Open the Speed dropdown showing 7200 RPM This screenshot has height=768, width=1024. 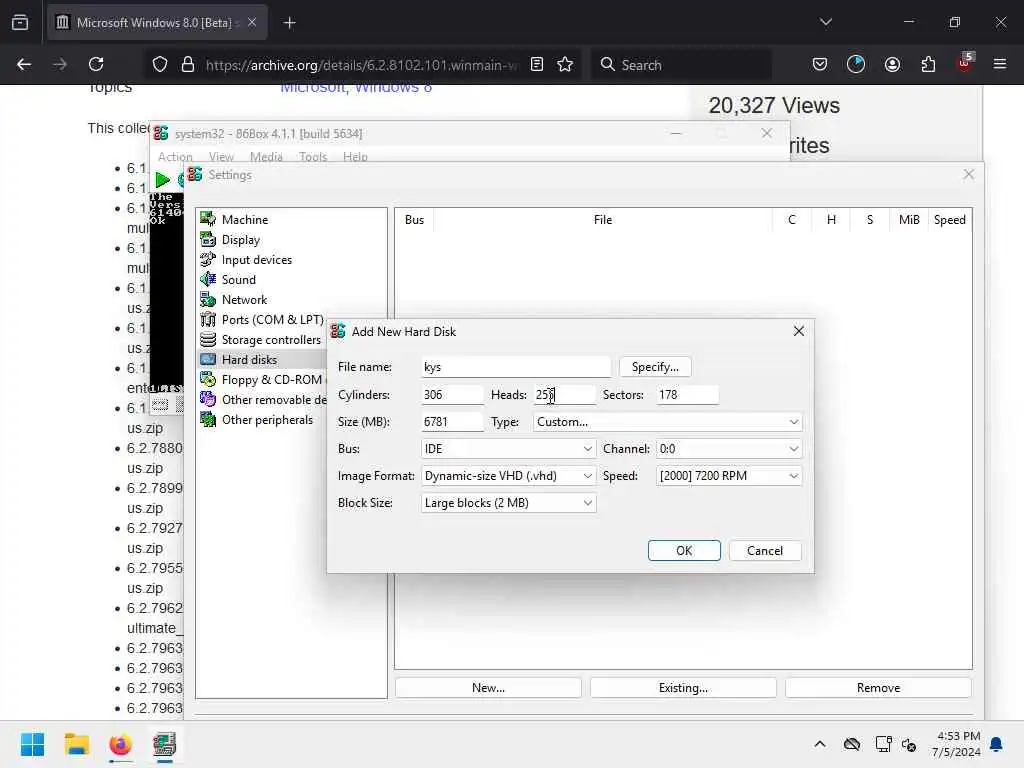[x=728, y=476]
